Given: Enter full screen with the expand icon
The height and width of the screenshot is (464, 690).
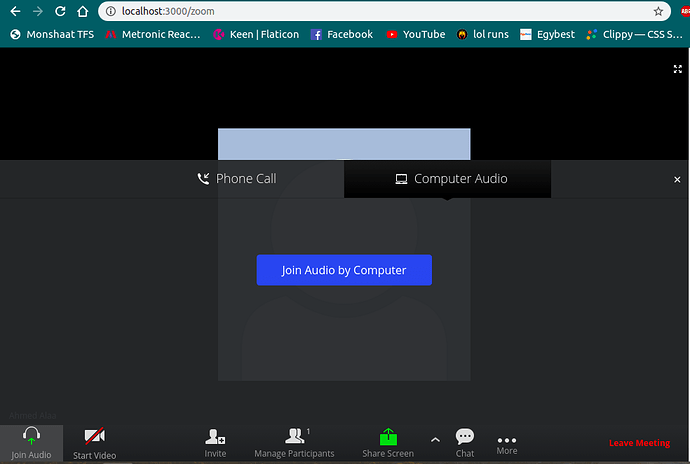Looking at the screenshot, I should click(x=678, y=69).
